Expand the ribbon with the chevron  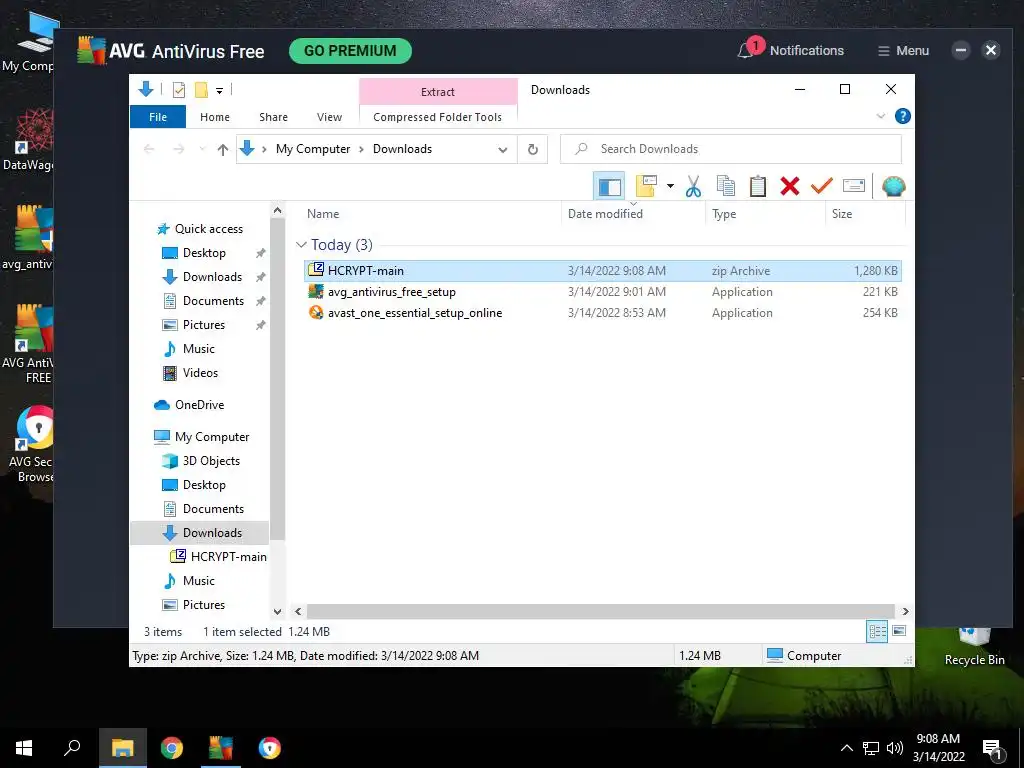point(880,116)
